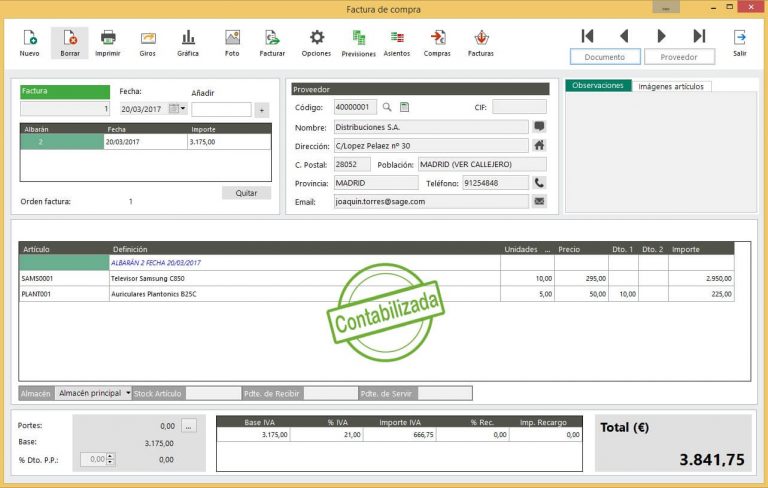Click the Nuevo toolbar icon
768x488 pixels.
point(30,39)
